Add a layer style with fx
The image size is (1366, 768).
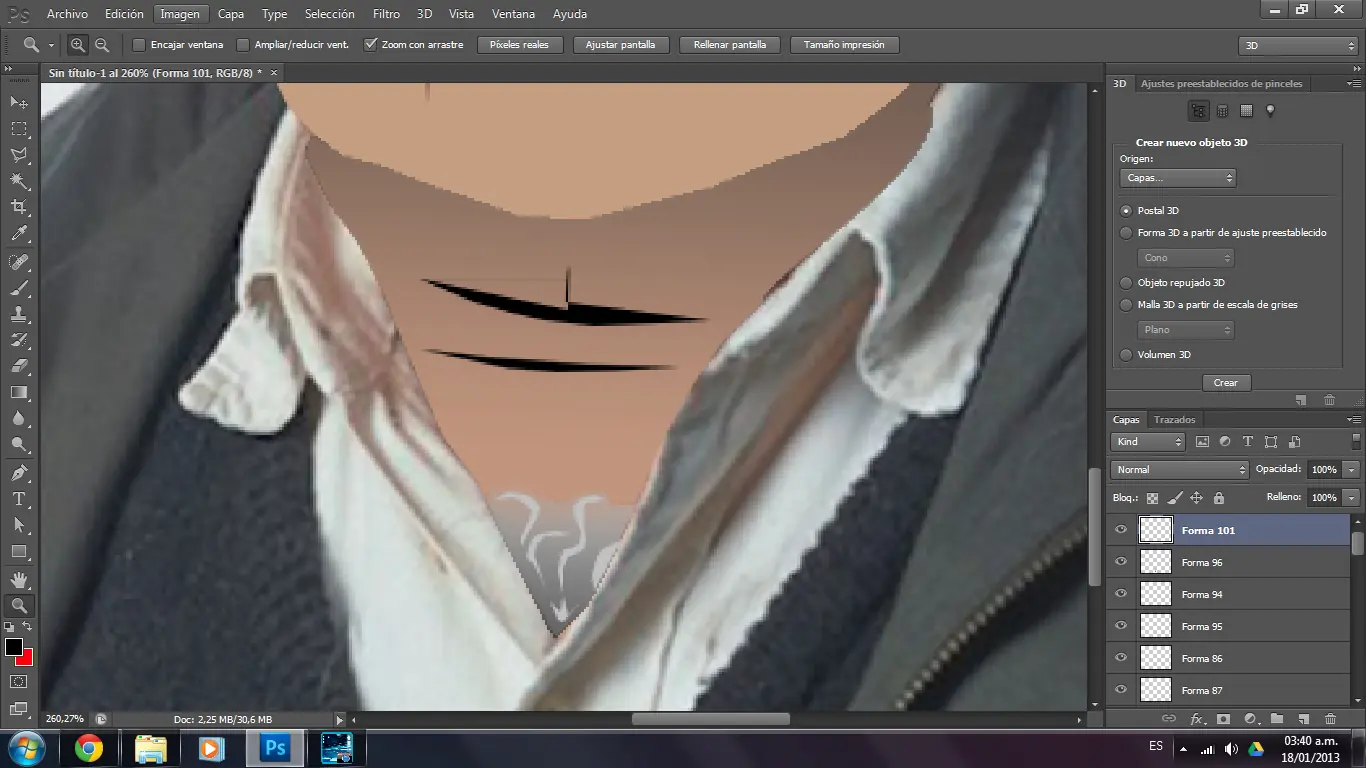[1196, 719]
